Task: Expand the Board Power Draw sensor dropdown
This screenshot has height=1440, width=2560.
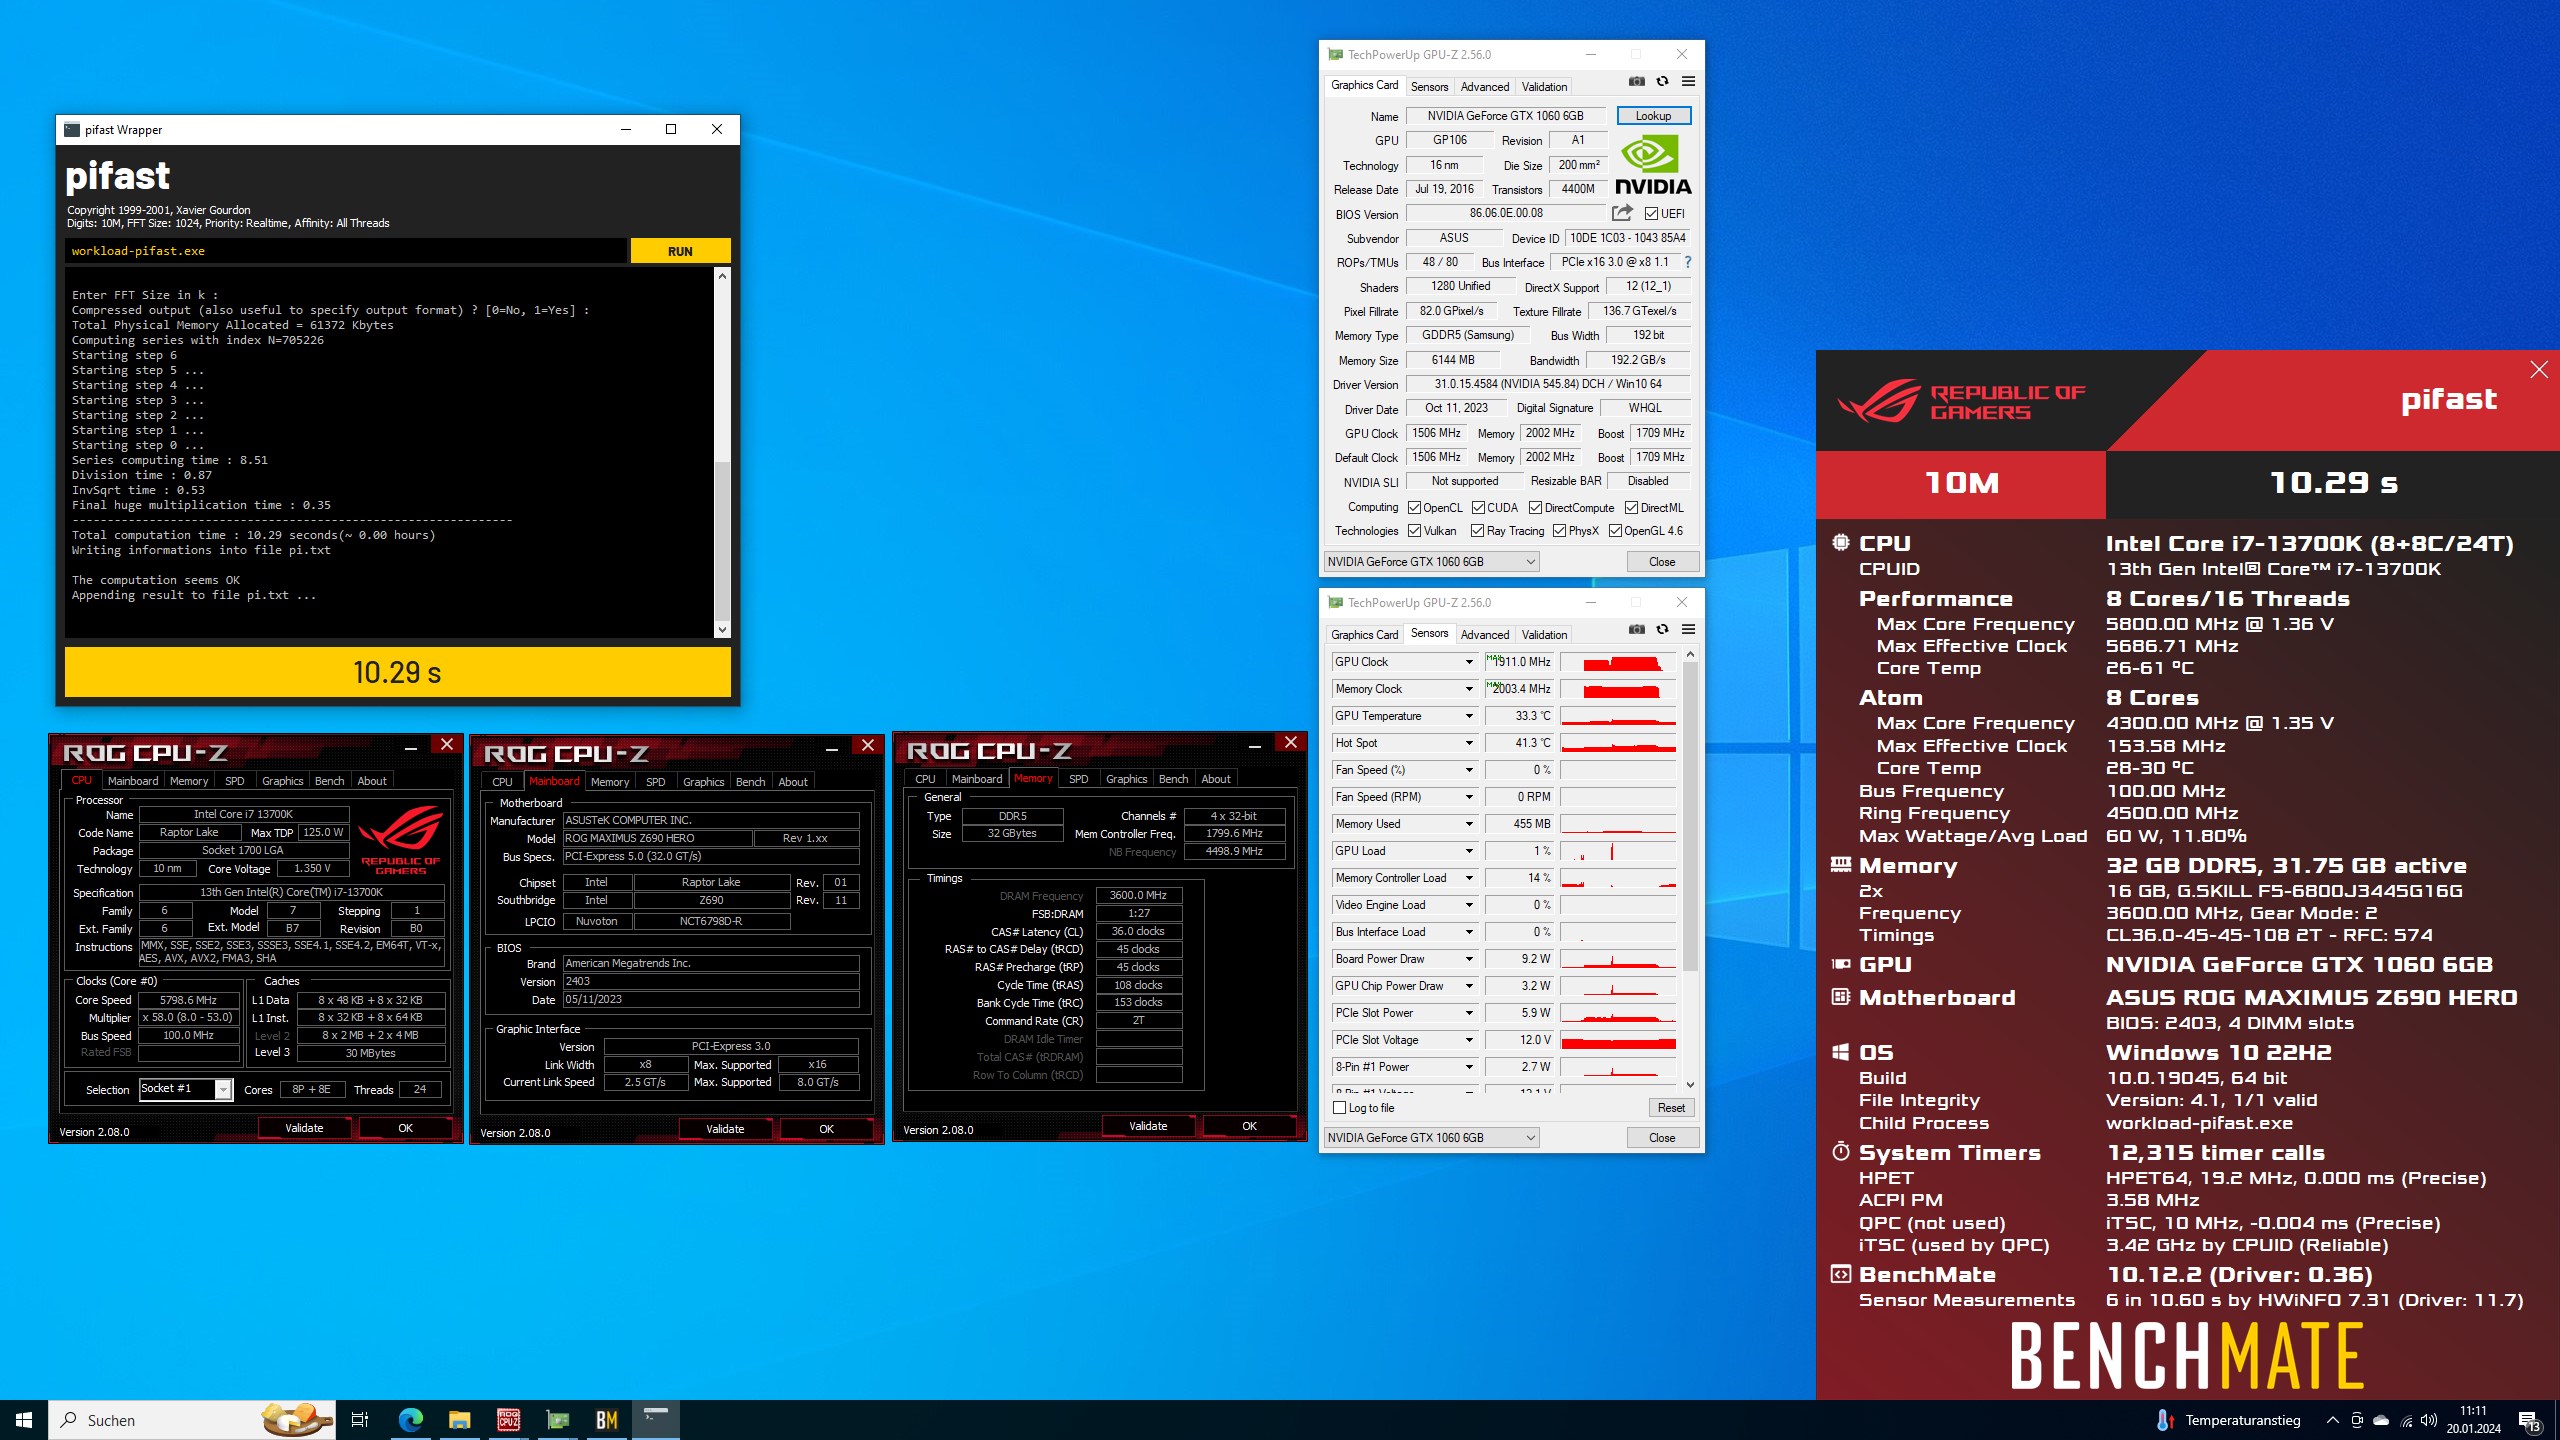Action: 1469,959
